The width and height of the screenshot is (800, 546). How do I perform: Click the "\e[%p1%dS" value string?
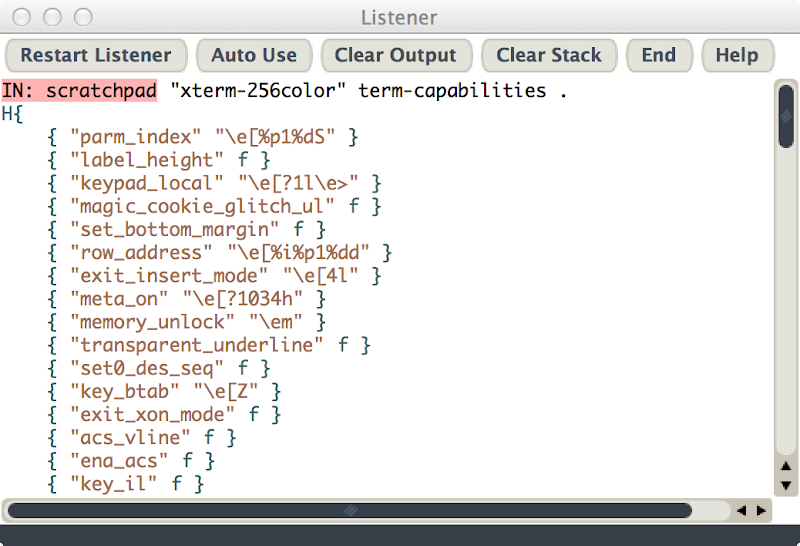[x=275, y=137]
